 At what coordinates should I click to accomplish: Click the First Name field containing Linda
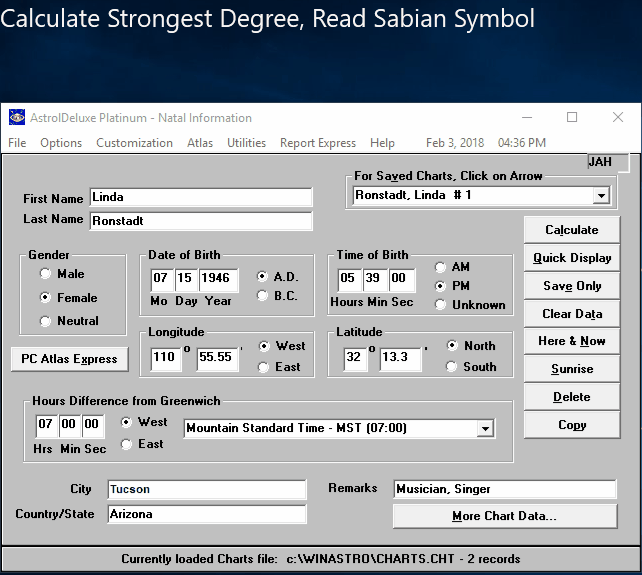(x=201, y=197)
